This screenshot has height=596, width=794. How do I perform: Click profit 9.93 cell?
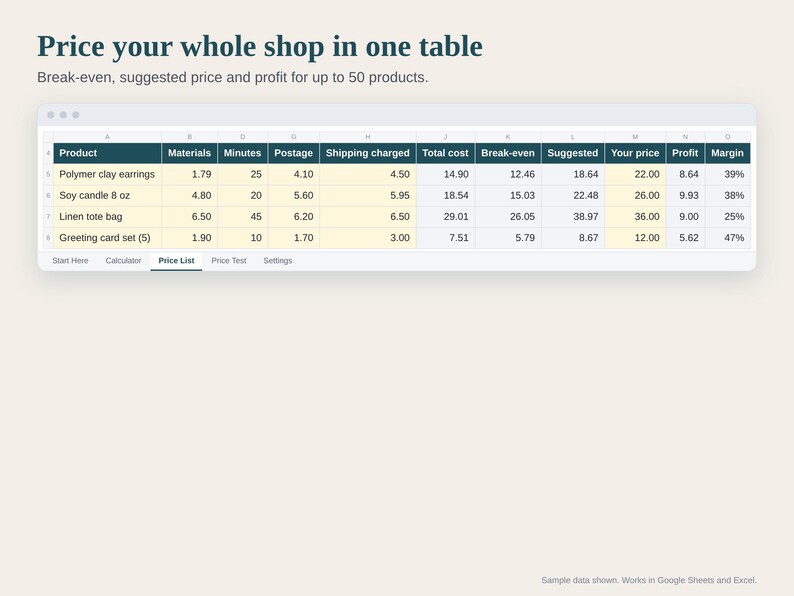(685, 195)
